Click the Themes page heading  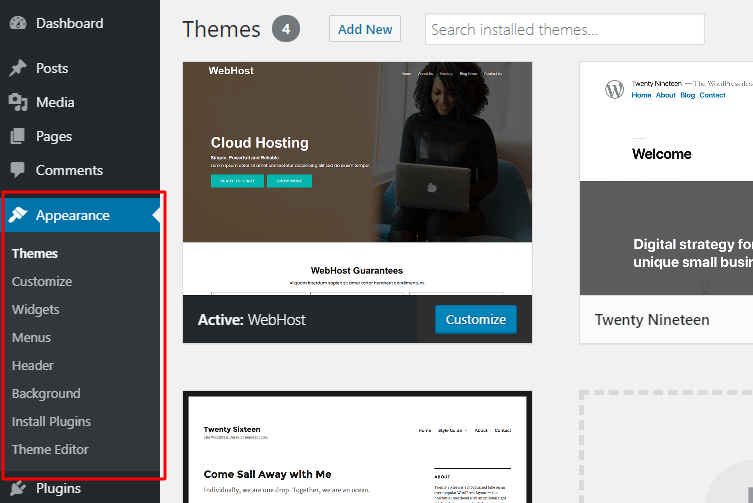point(221,29)
